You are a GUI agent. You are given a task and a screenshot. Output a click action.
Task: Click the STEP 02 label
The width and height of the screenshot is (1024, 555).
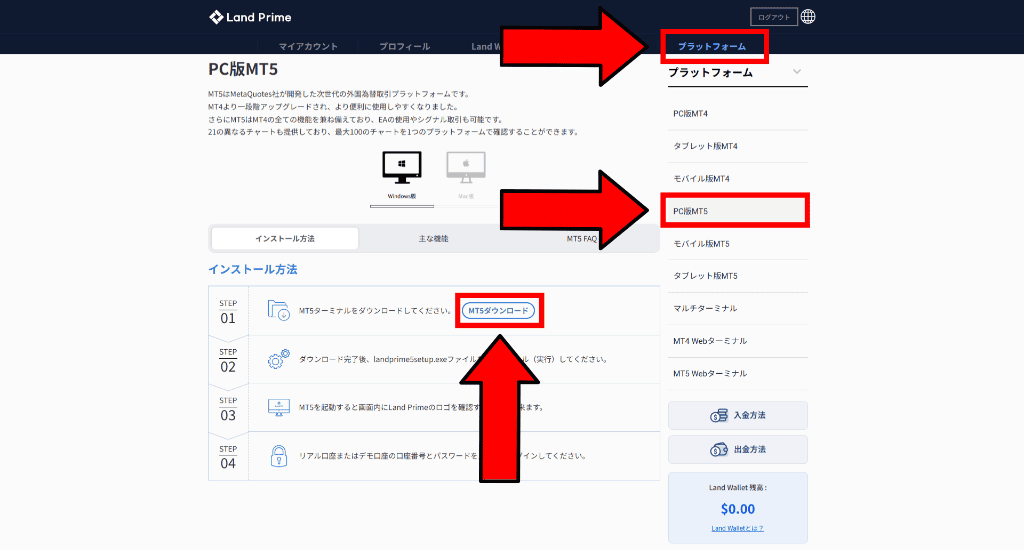pyautogui.click(x=228, y=360)
